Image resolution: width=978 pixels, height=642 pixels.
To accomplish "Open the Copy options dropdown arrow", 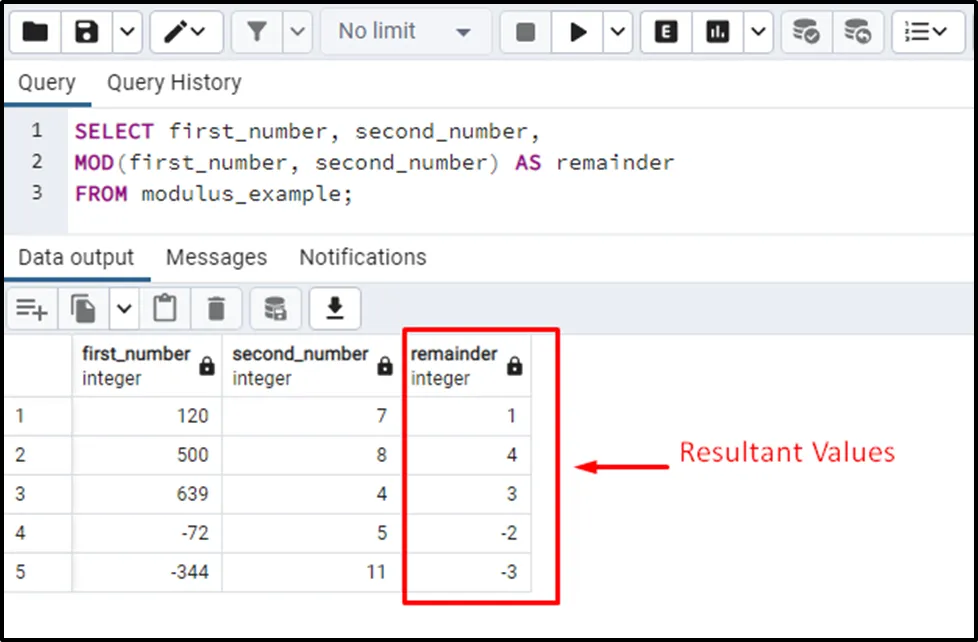I will click(x=123, y=309).
